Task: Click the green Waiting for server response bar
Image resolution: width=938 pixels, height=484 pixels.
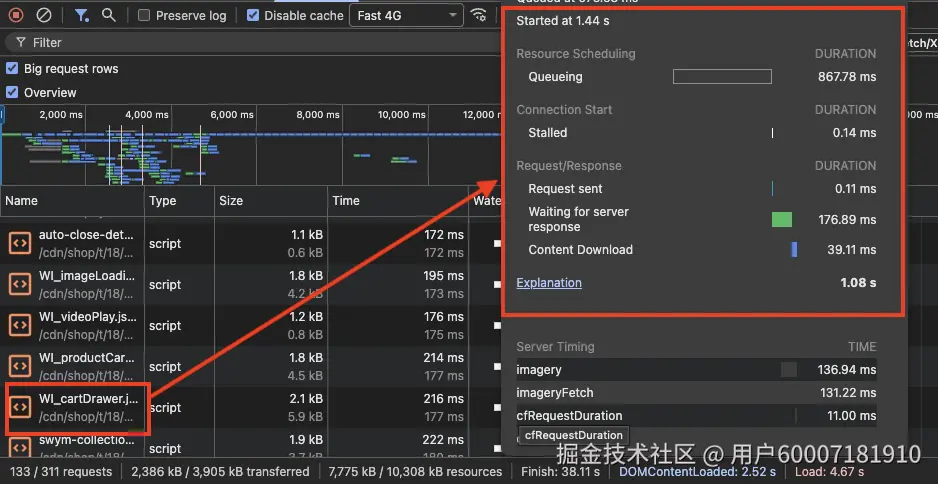Action: coord(782,220)
